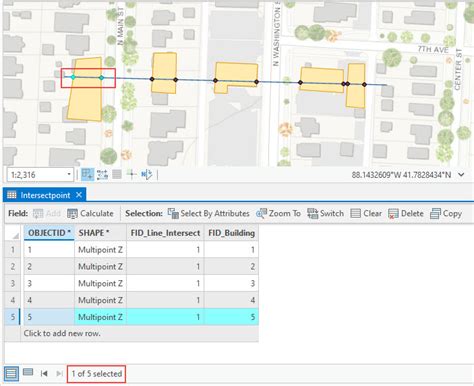Click the Switch label
Screen dimensions: 474x386
click(x=332, y=213)
